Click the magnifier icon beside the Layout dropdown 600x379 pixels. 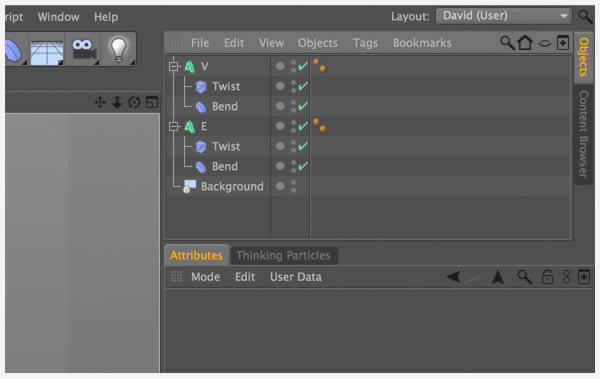[x=585, y=16]
